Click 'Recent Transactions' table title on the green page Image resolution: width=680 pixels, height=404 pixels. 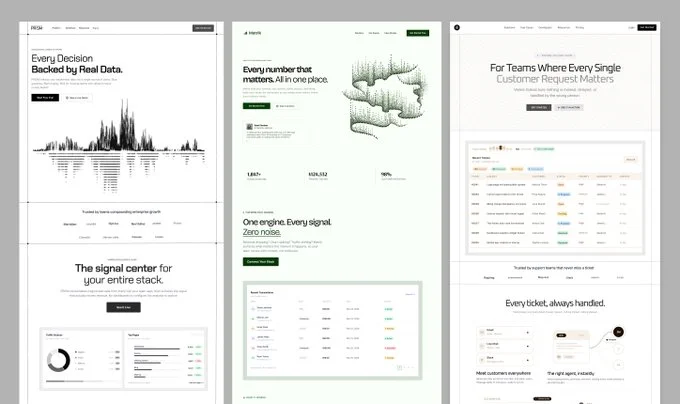[262, 293]
